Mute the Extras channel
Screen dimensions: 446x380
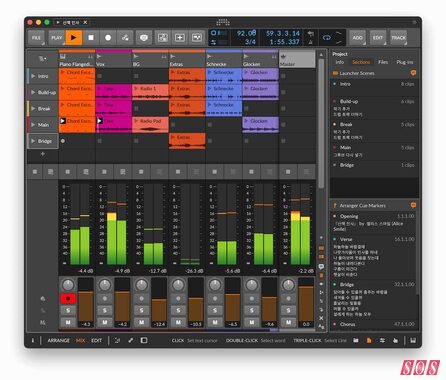(178, 322)
